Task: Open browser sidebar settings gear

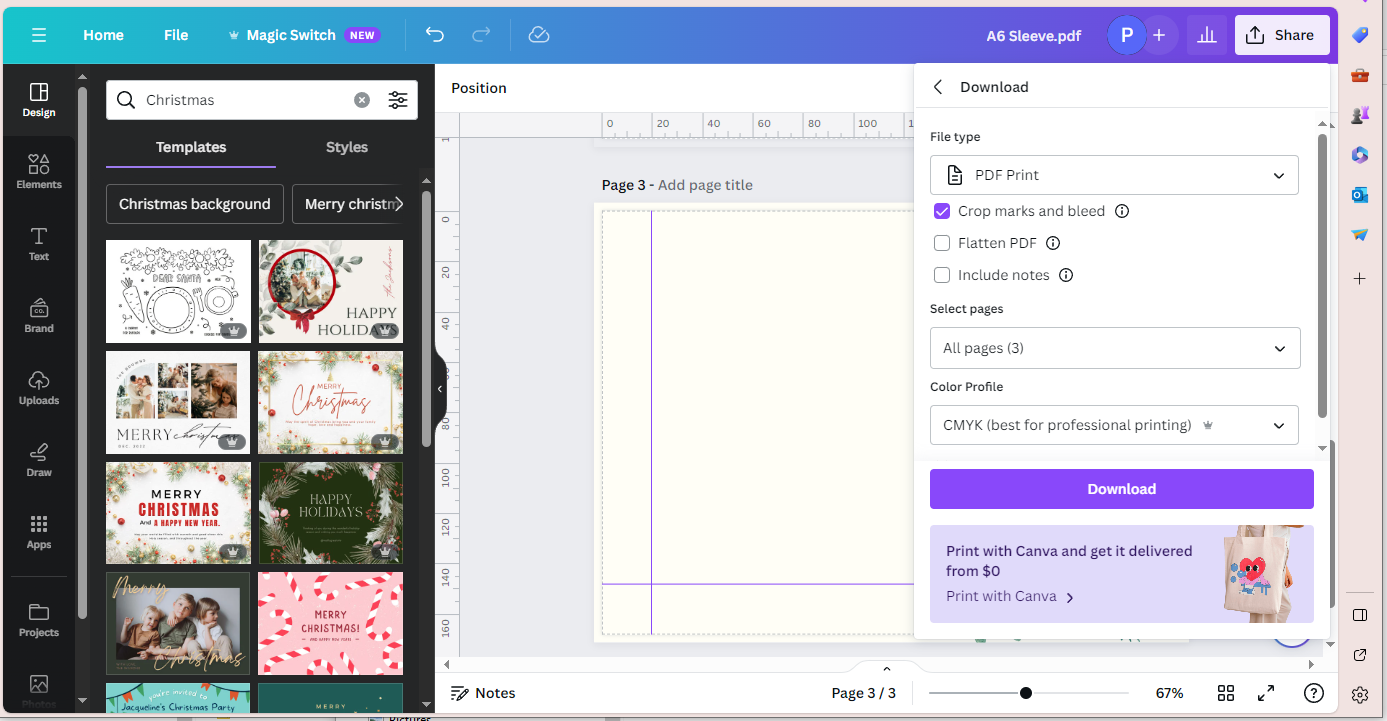Action: [1359, 694]
